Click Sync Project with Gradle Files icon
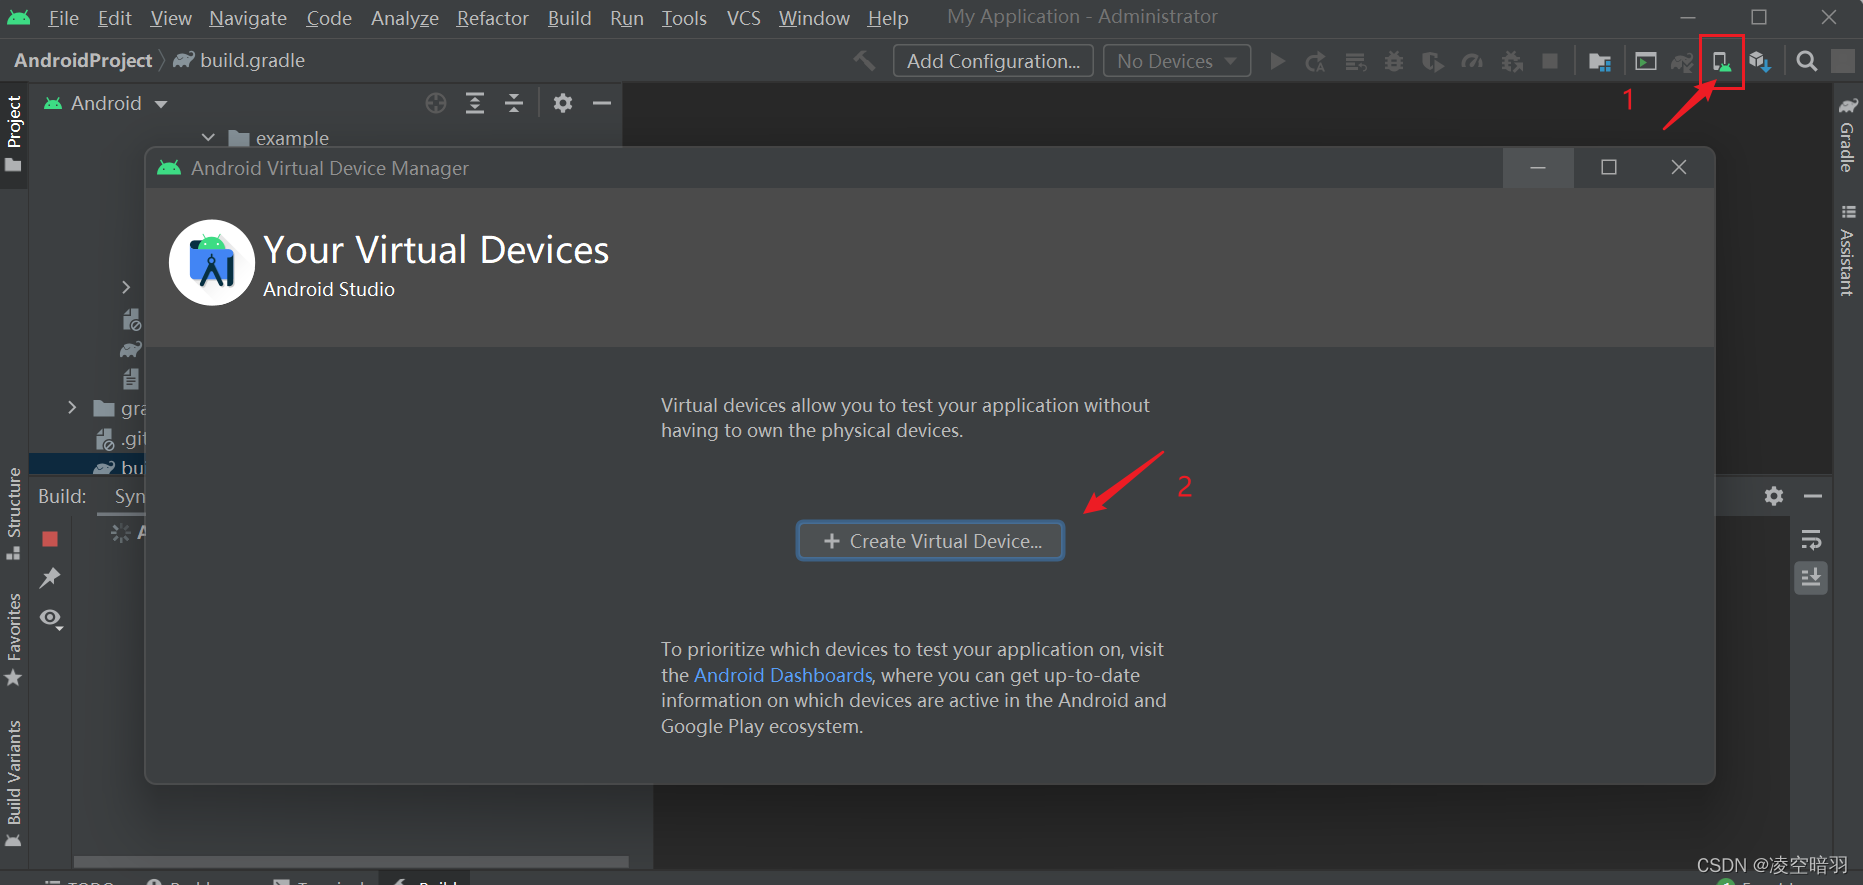The image size is (1863, 885). [x=1684, y=62]
